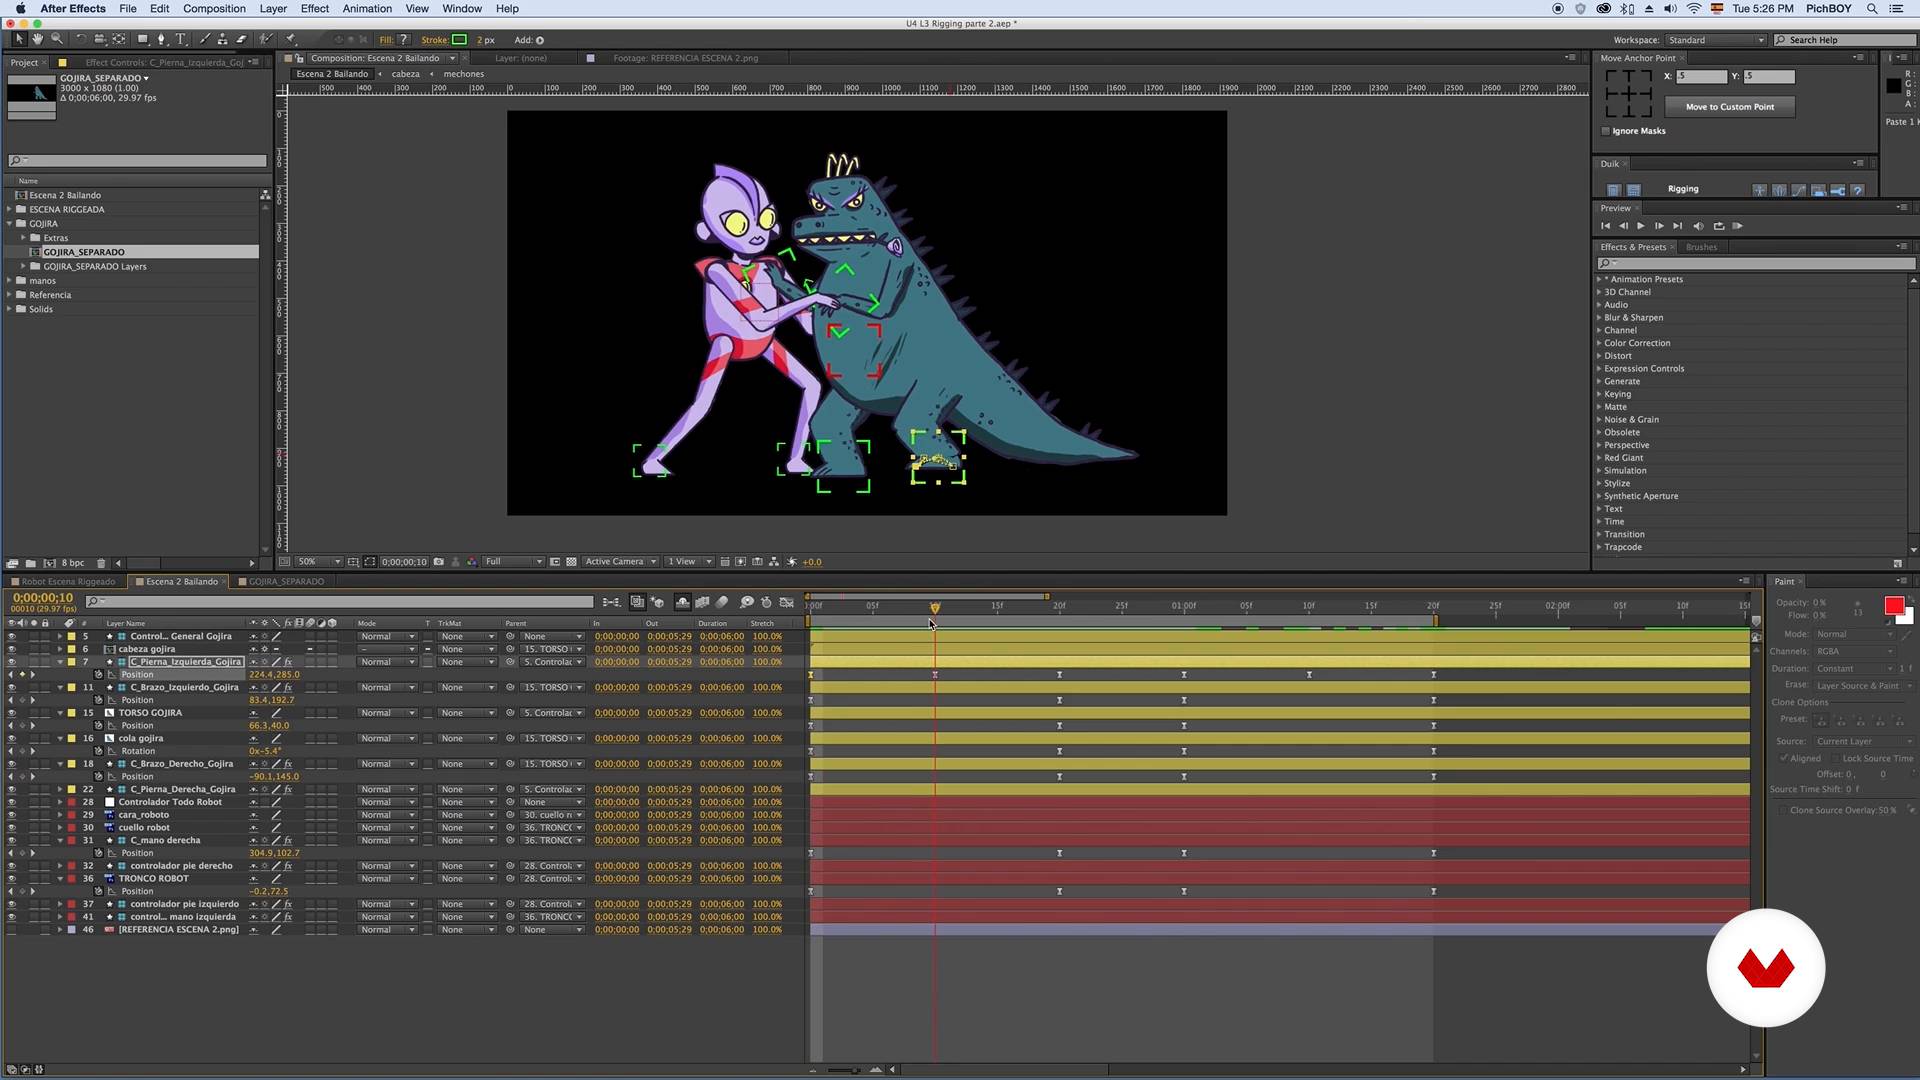The width and height of the screenshot is (1920, 1080).
Task: Select the Brush tool
Action: pos(205,39)
